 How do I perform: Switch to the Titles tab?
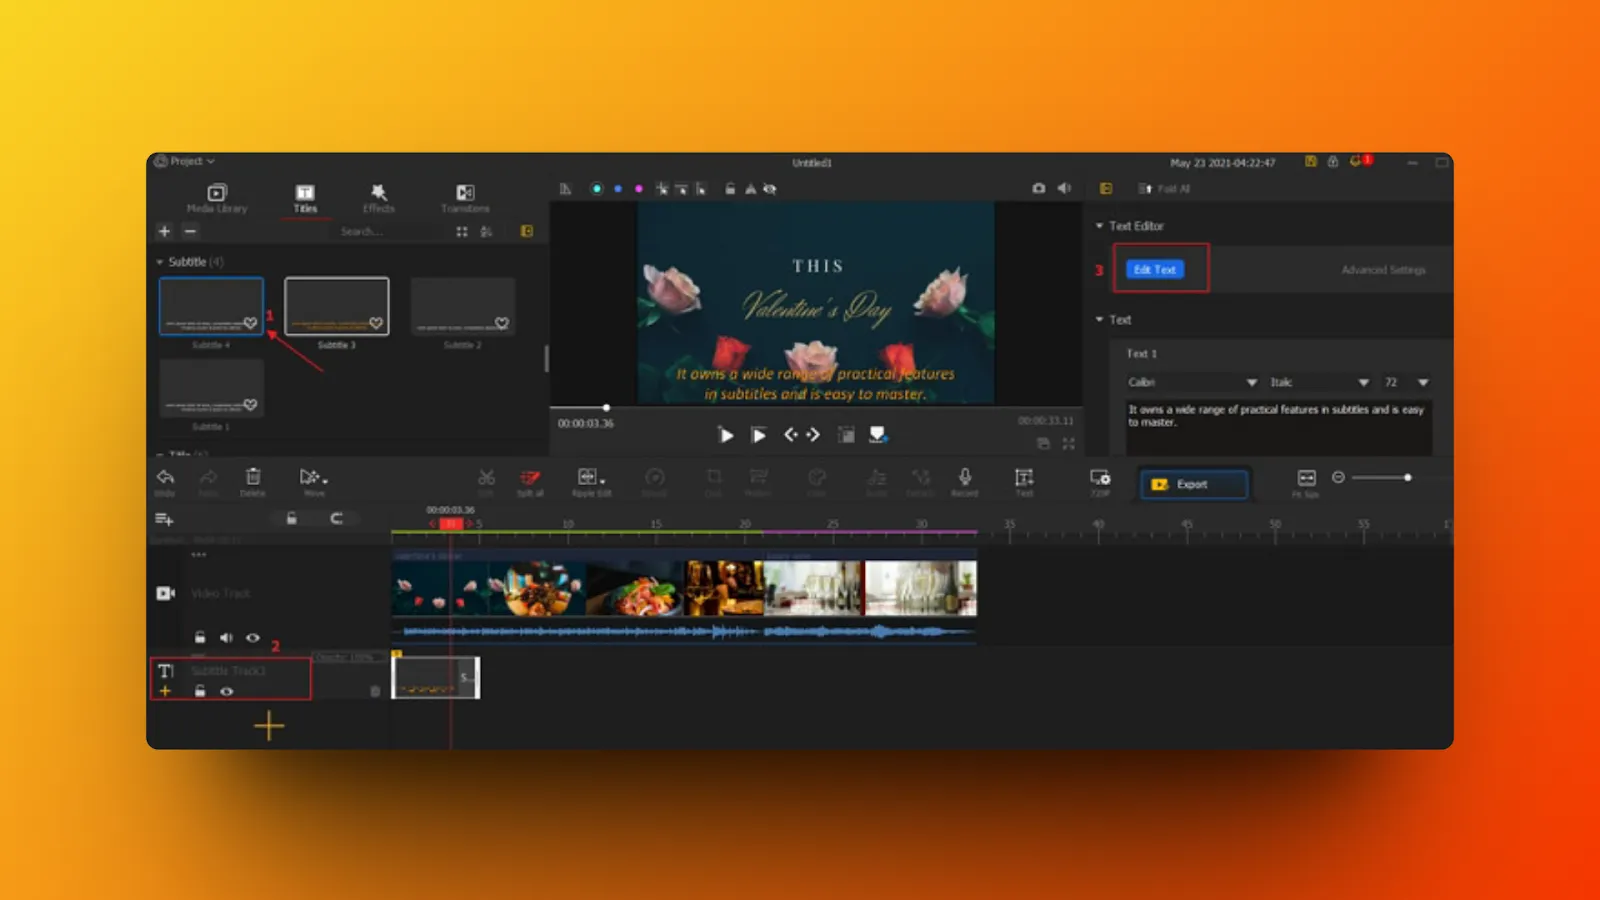305,198
